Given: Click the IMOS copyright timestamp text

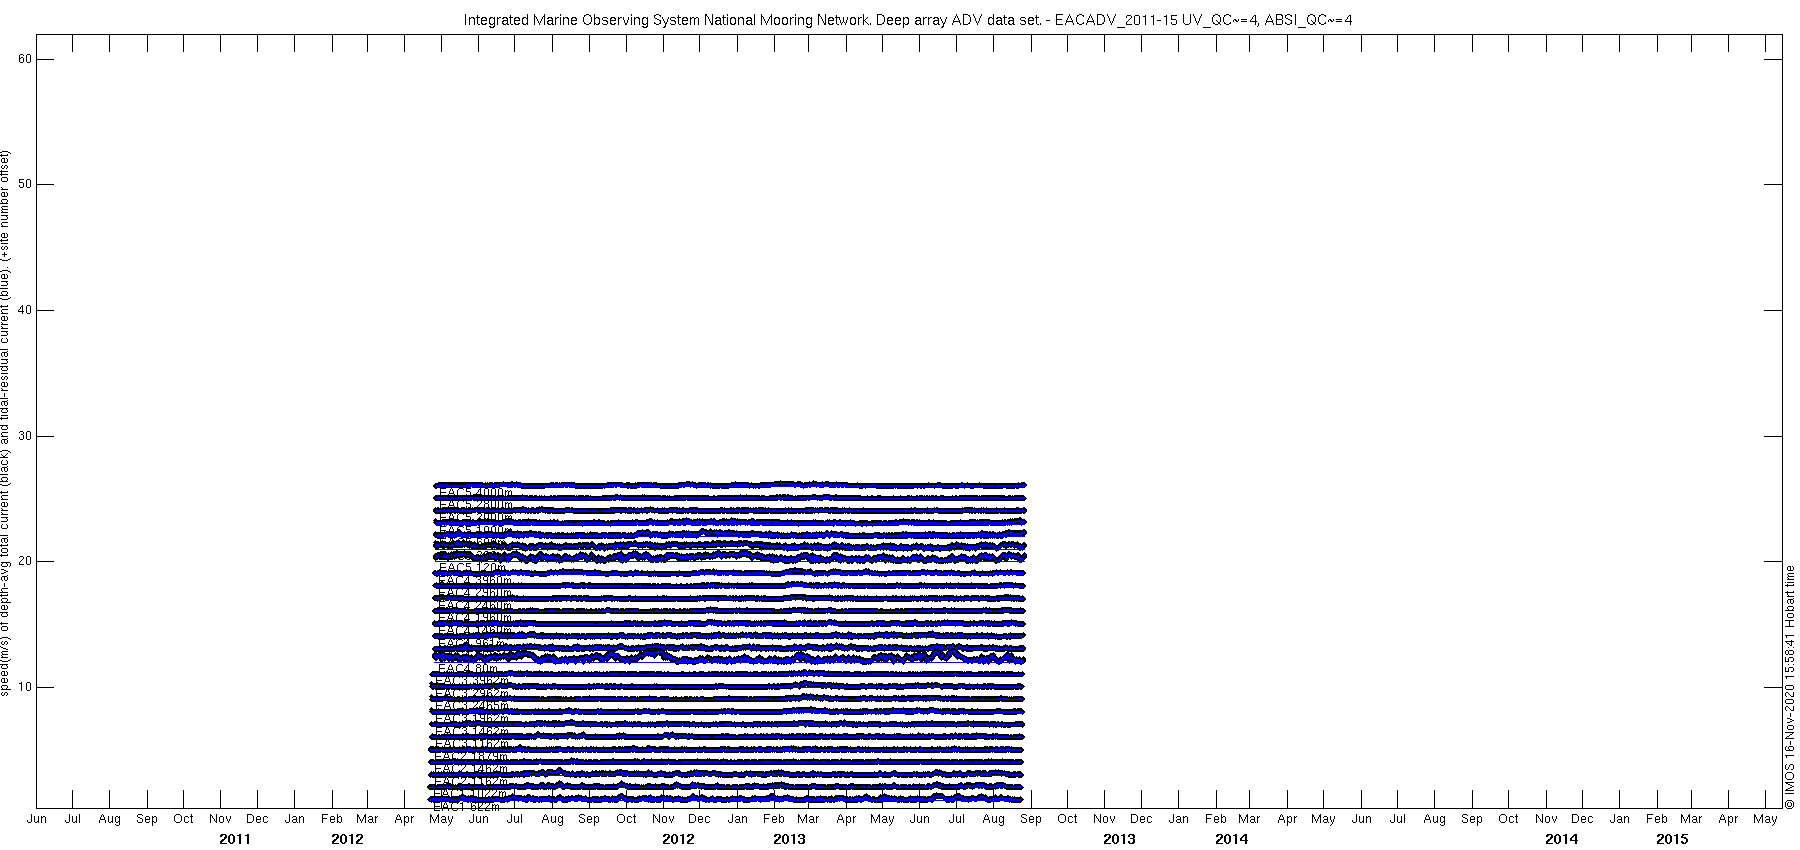Looking at the screenshot, I should coord(1790,687).
